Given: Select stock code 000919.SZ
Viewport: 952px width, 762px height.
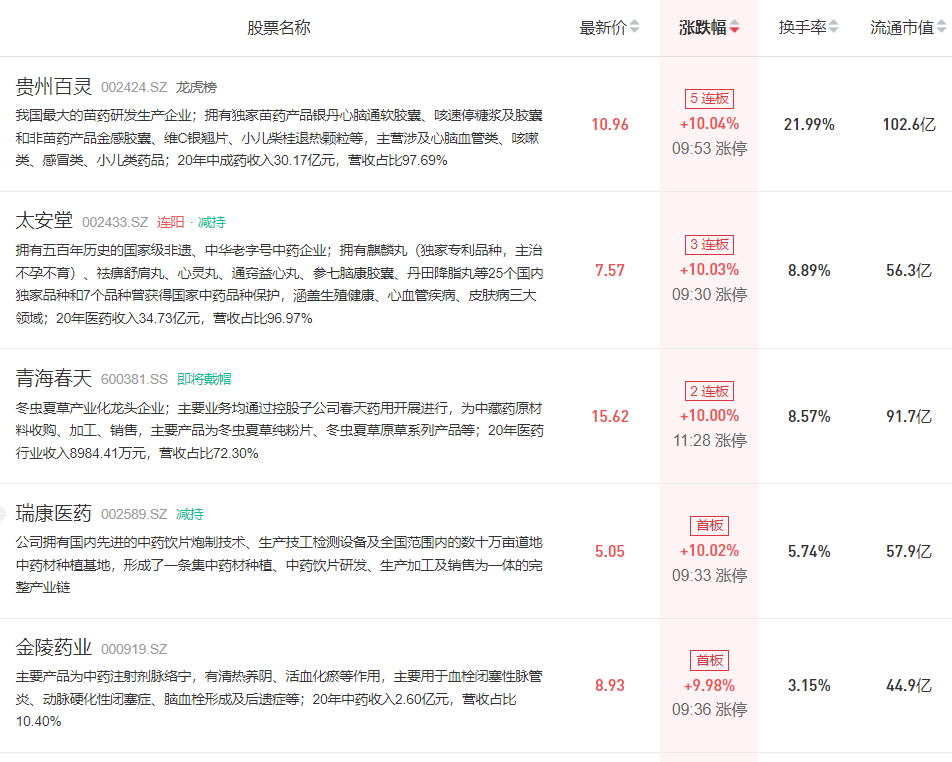Looking at the screenshot, I should click(x=134, y=649).
